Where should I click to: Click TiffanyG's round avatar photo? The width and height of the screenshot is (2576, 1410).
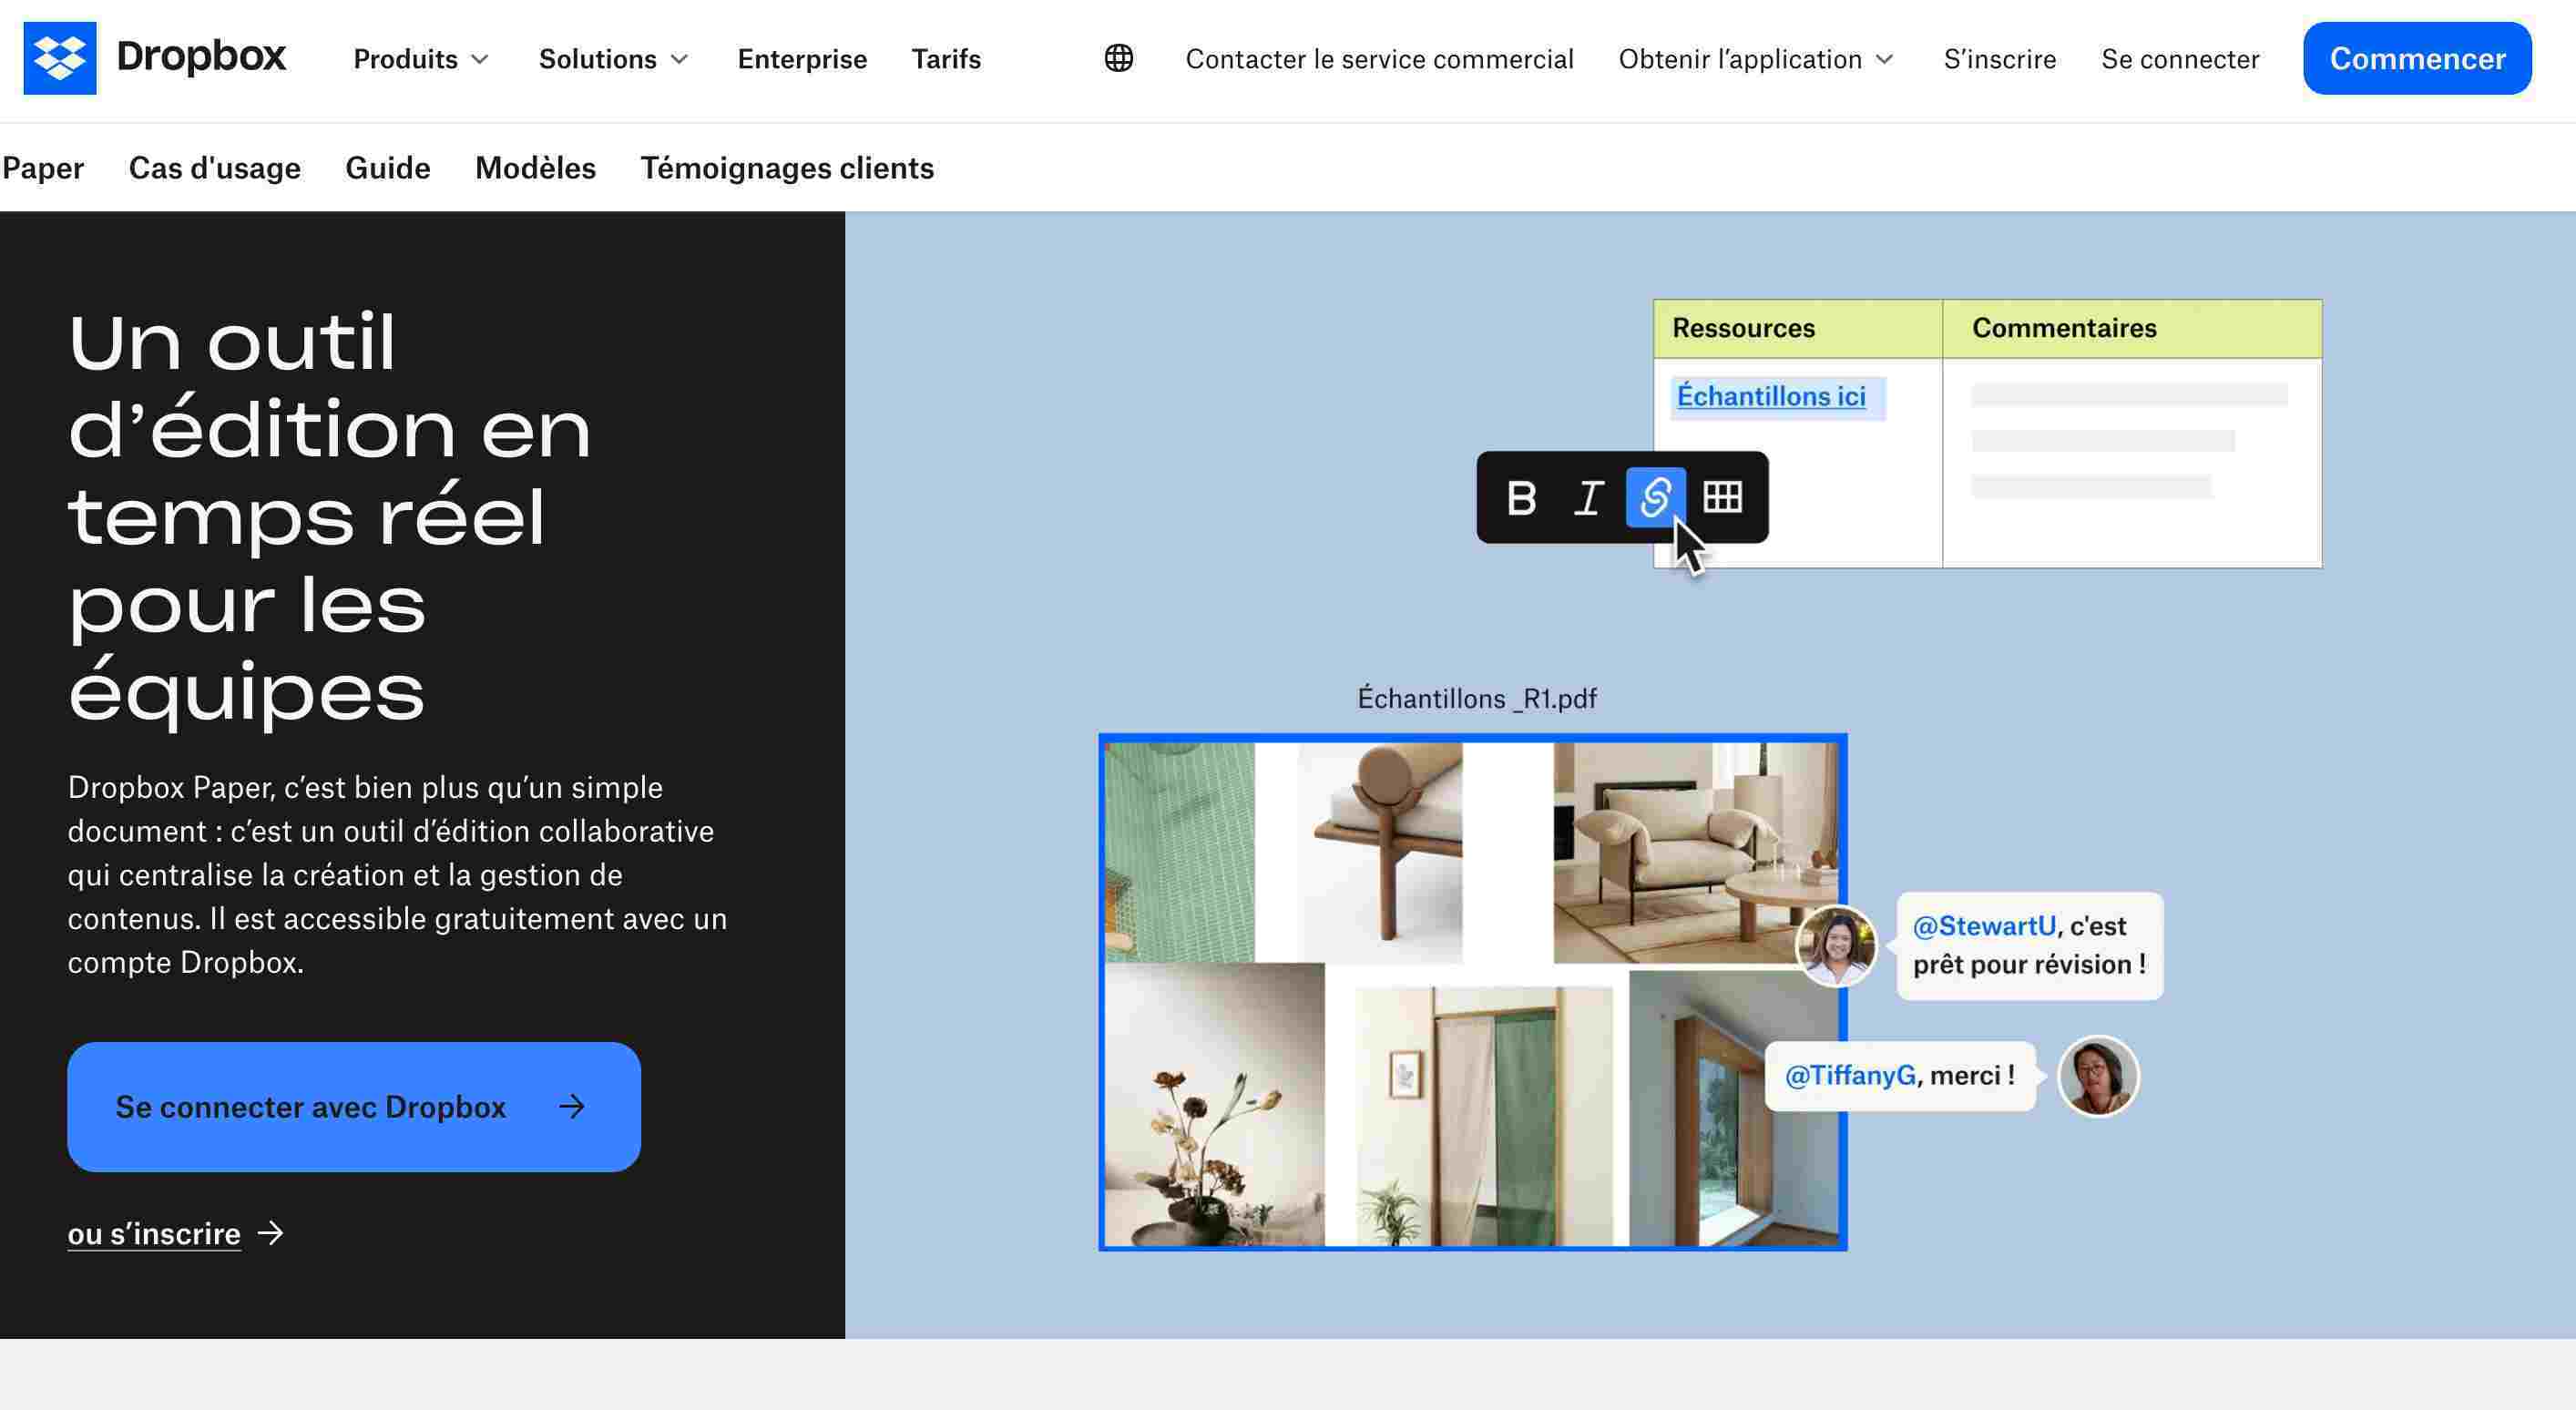pos(1836,945)
